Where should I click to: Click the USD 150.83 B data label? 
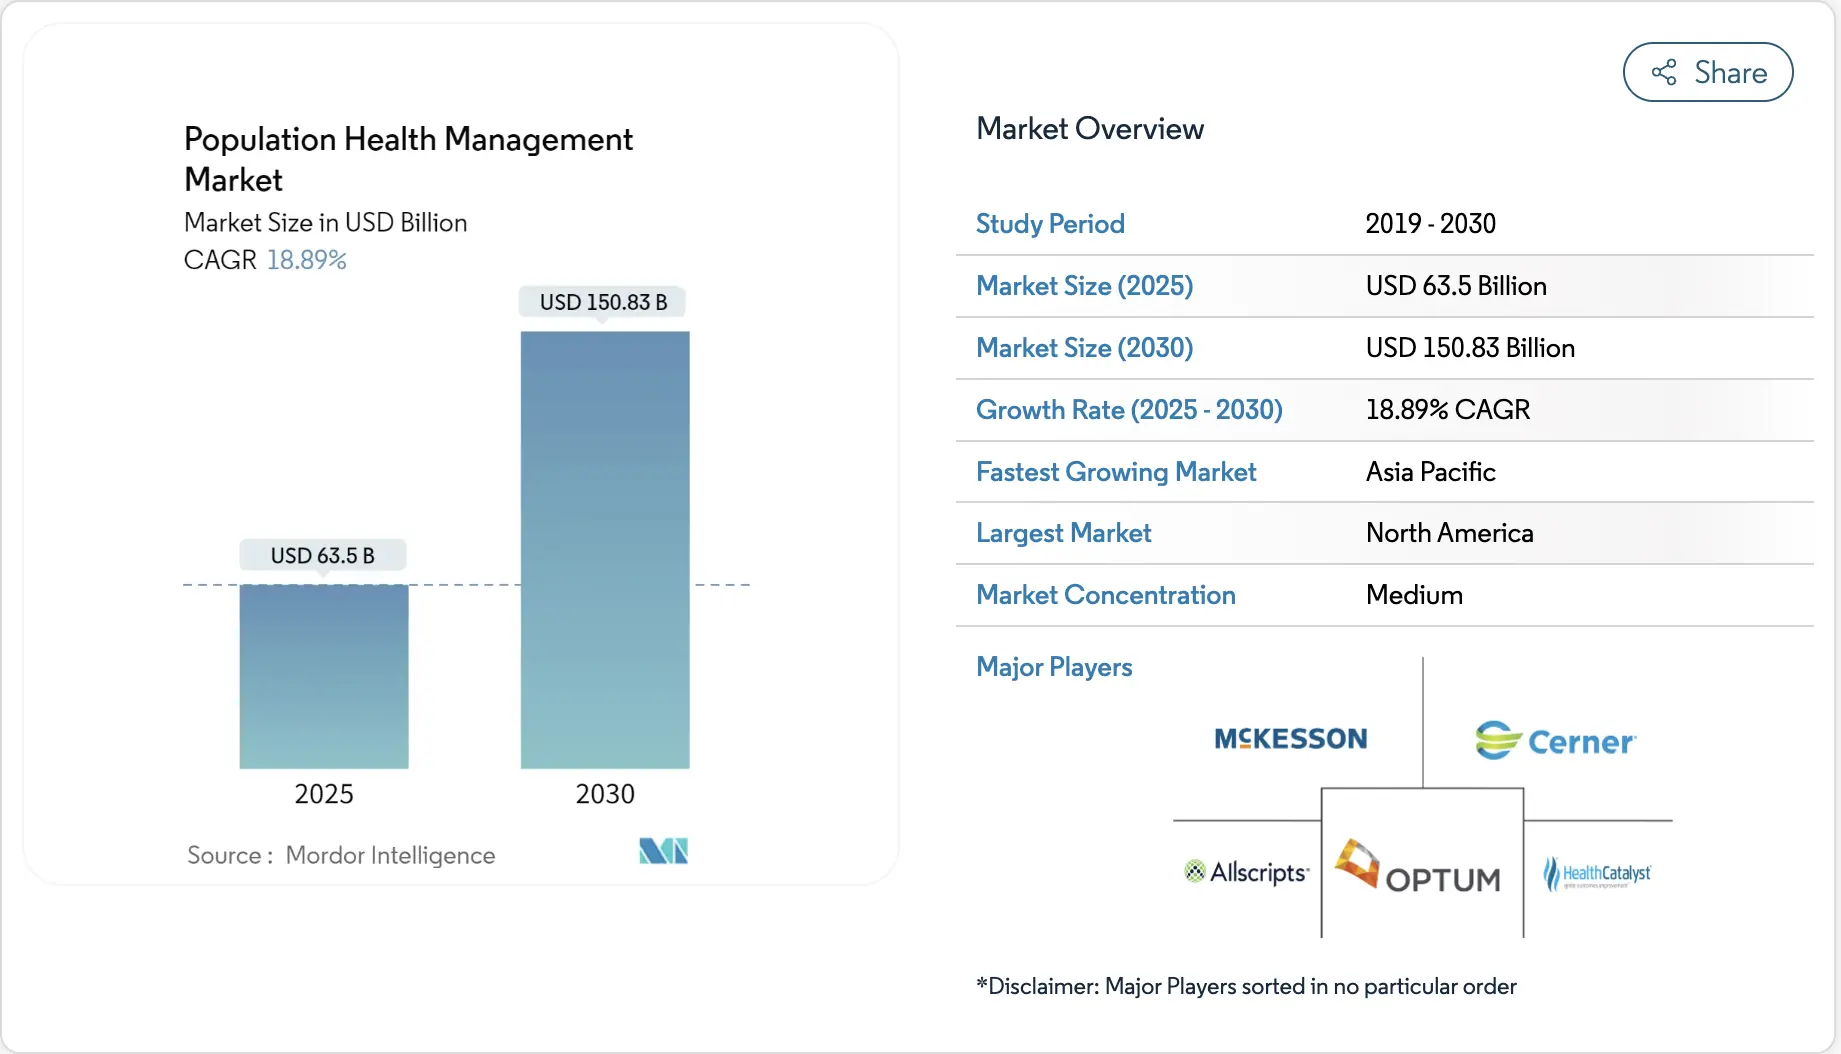602,301
